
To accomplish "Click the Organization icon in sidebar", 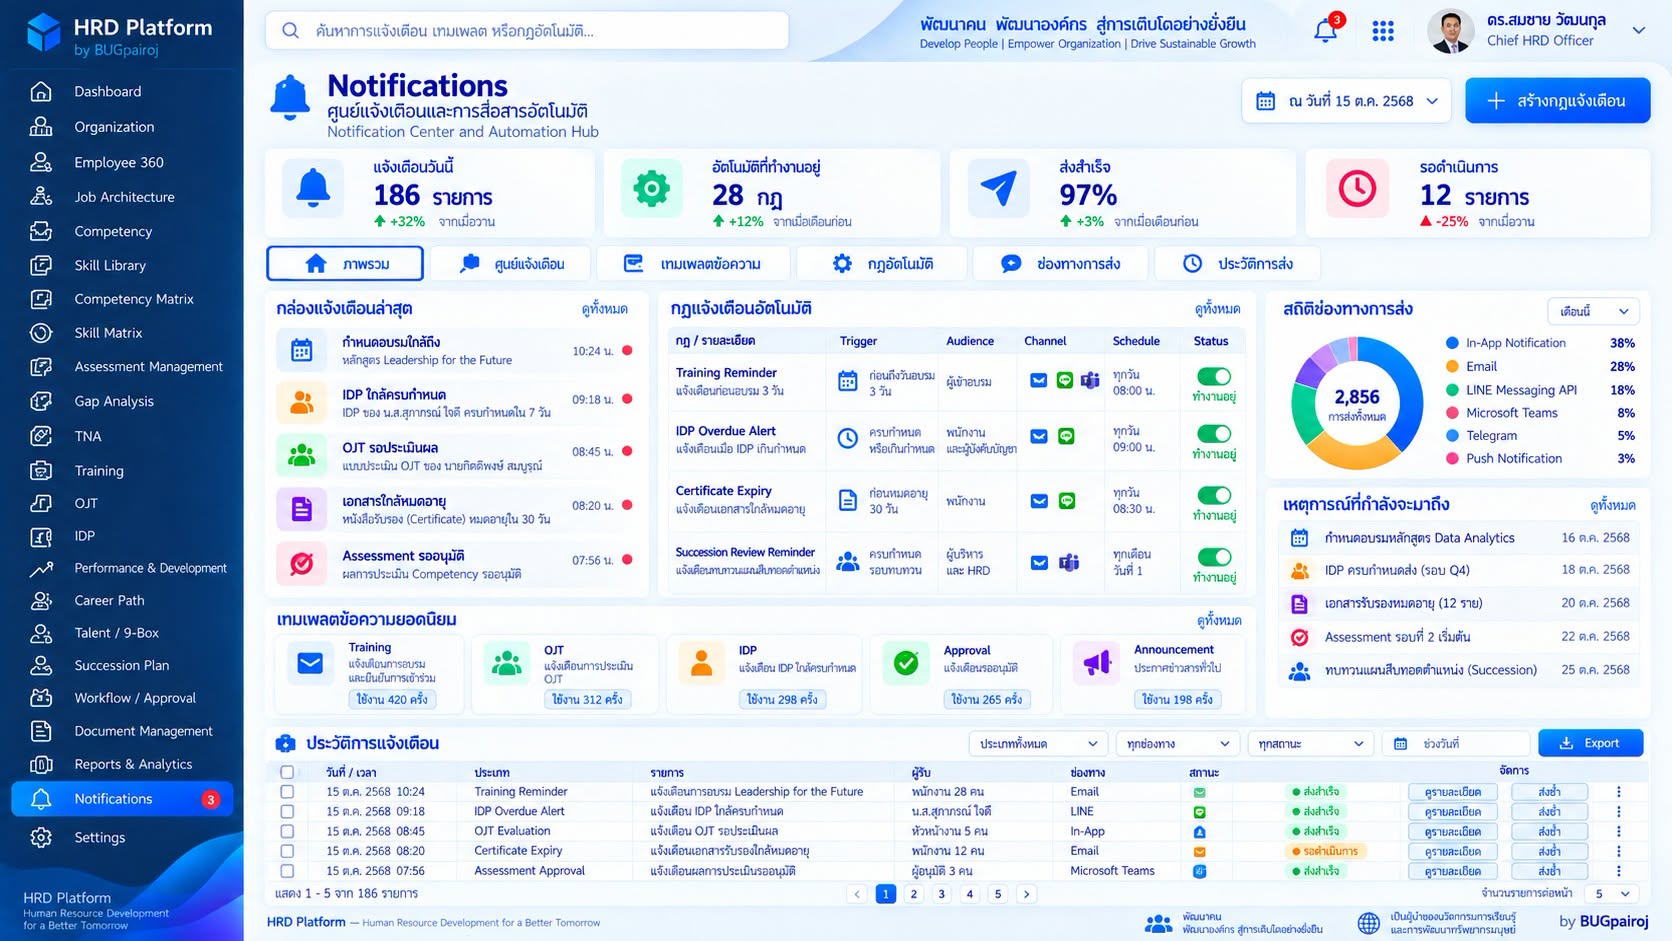I will (41, 127).
